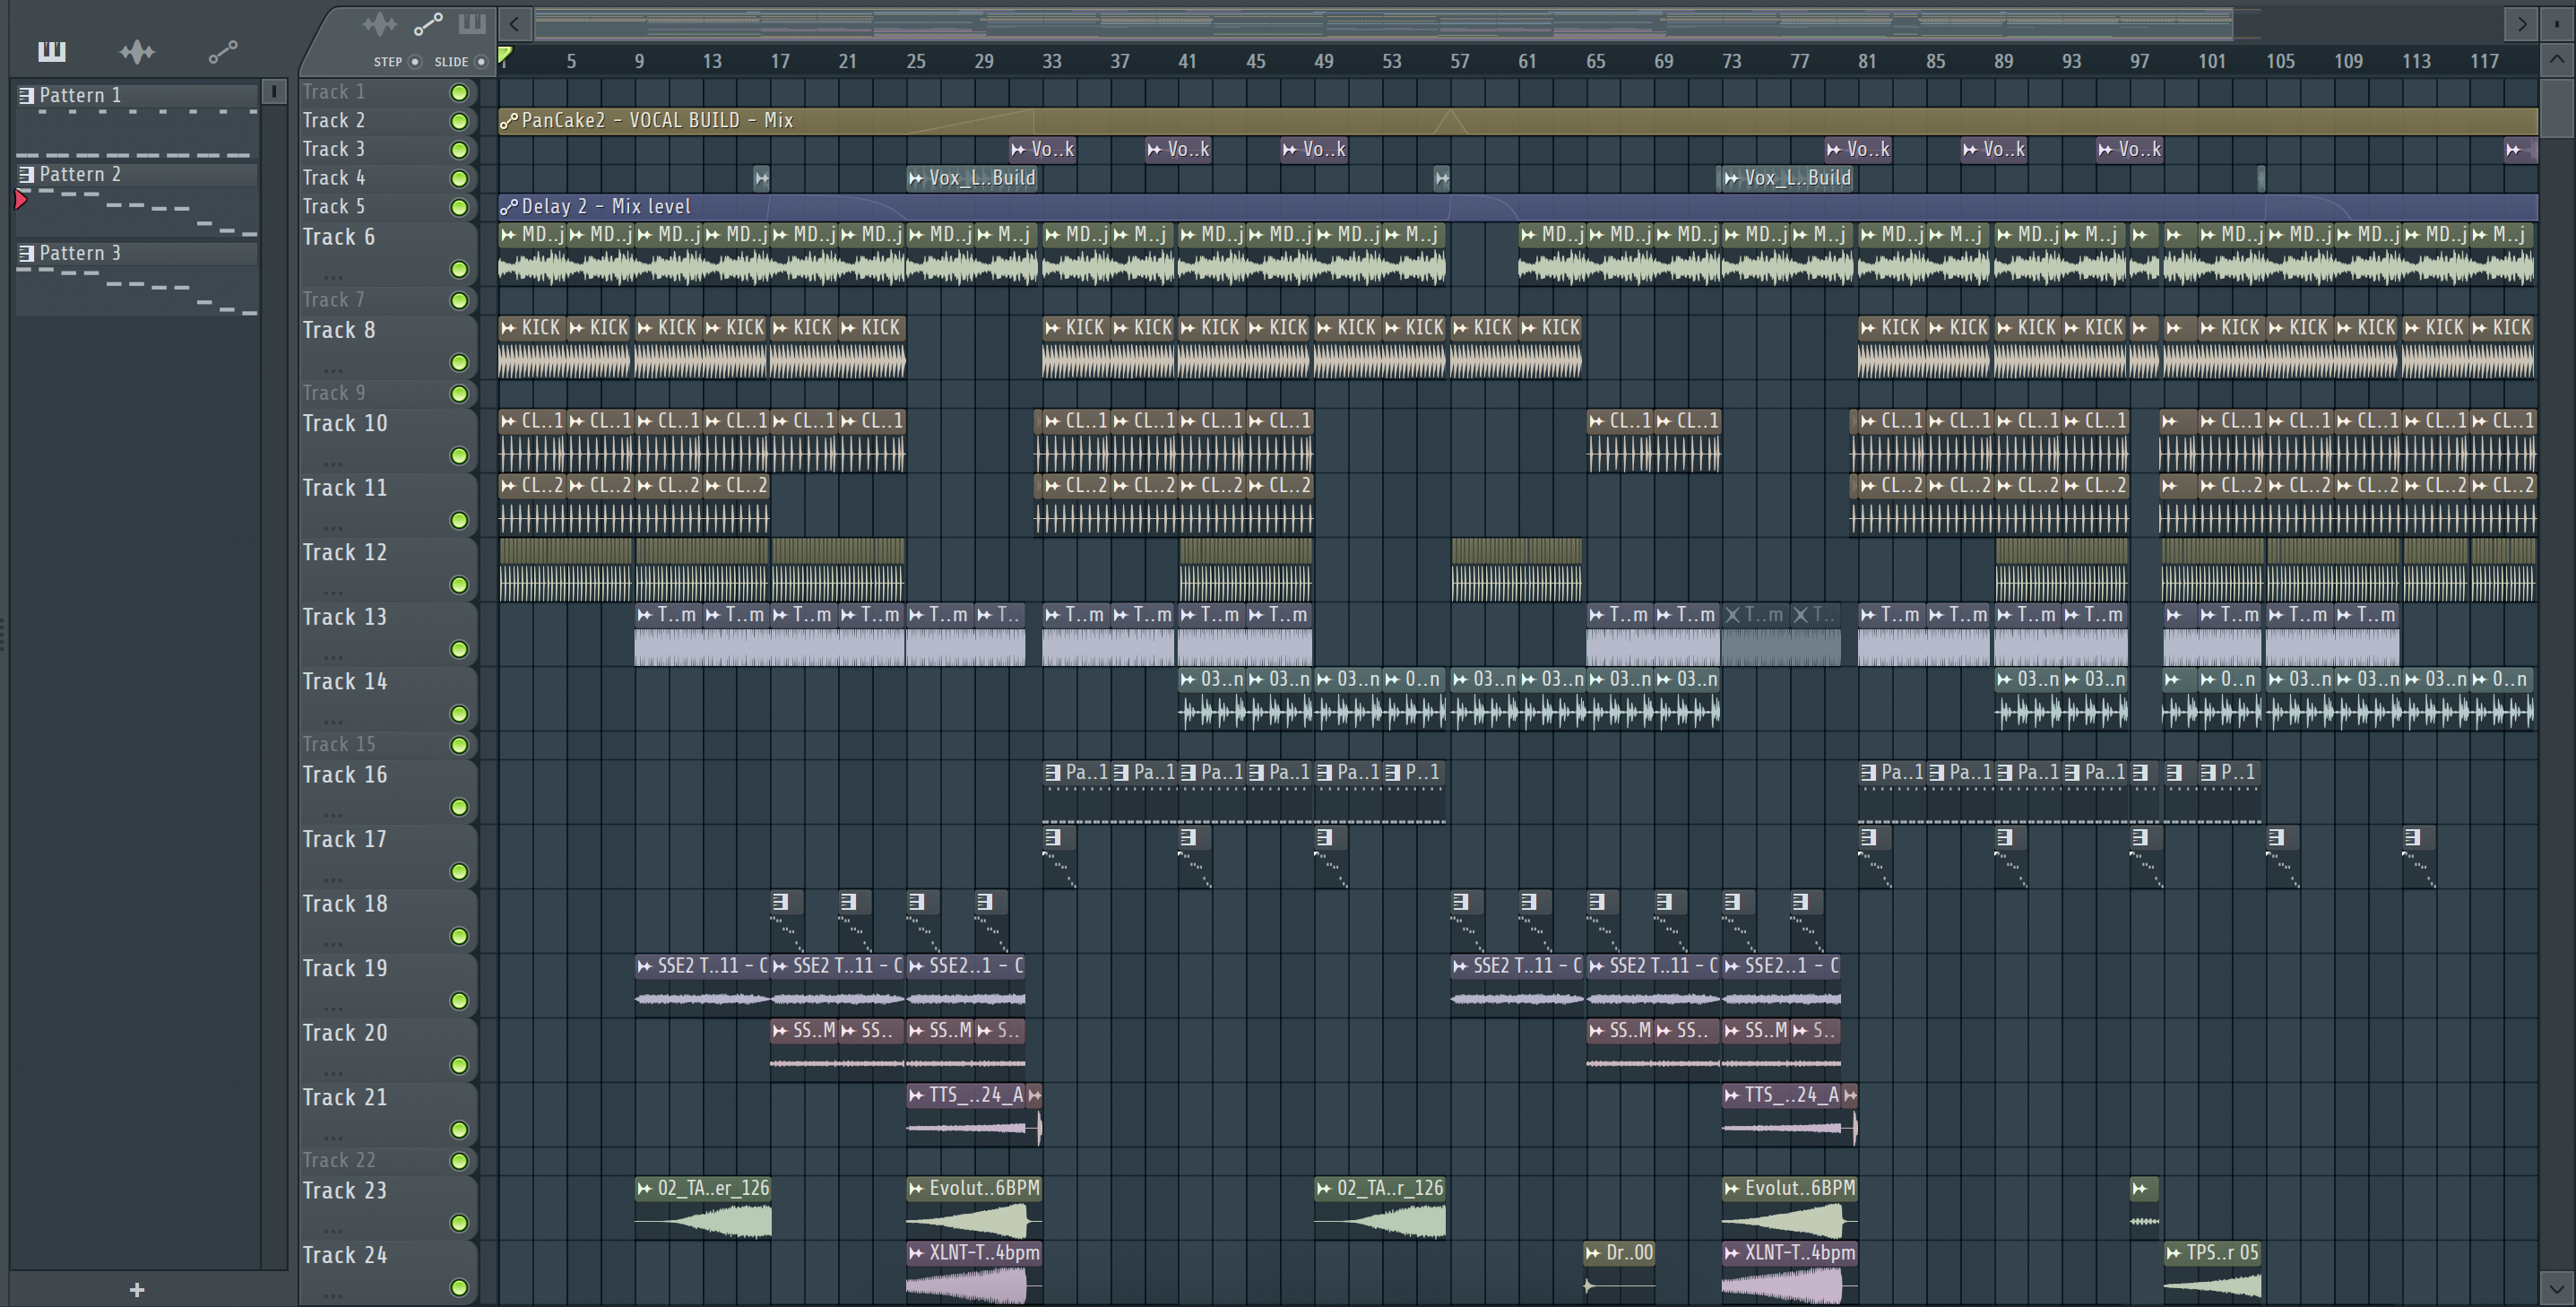Select automation clip focus above track headers
This screenshot has width=2576, height=1307.
428,24
